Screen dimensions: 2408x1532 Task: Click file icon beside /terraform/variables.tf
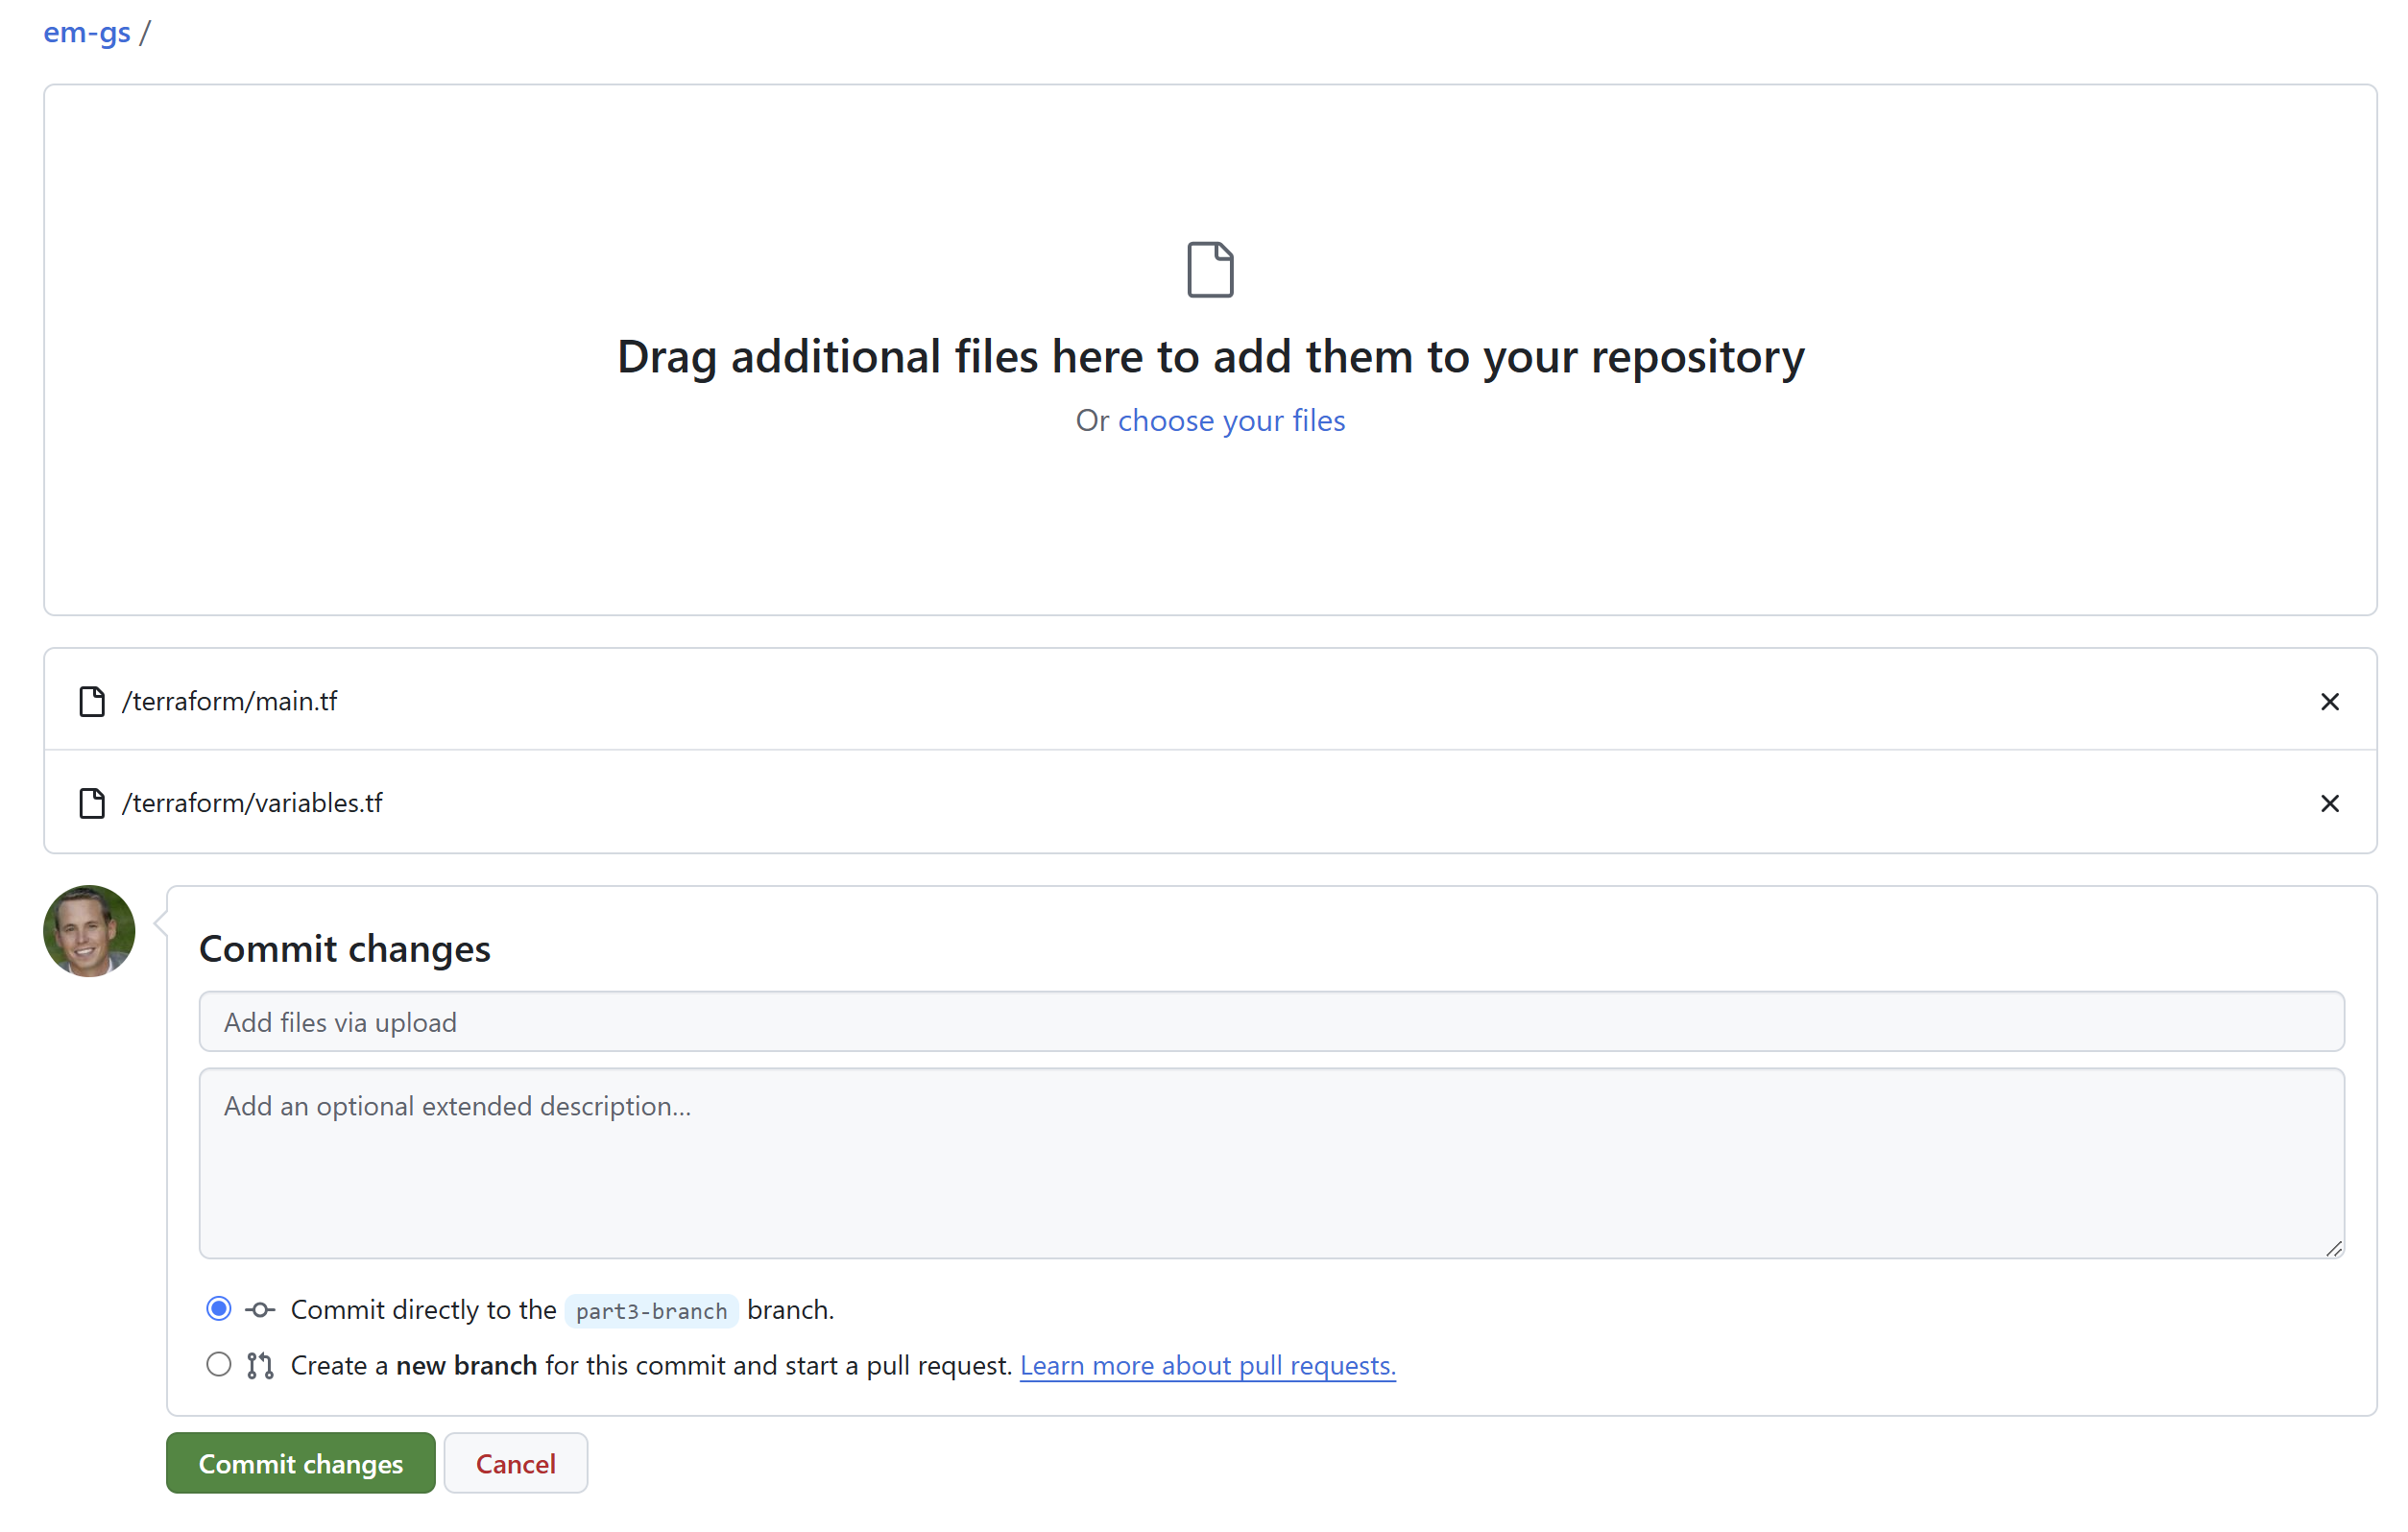[92, 803]
